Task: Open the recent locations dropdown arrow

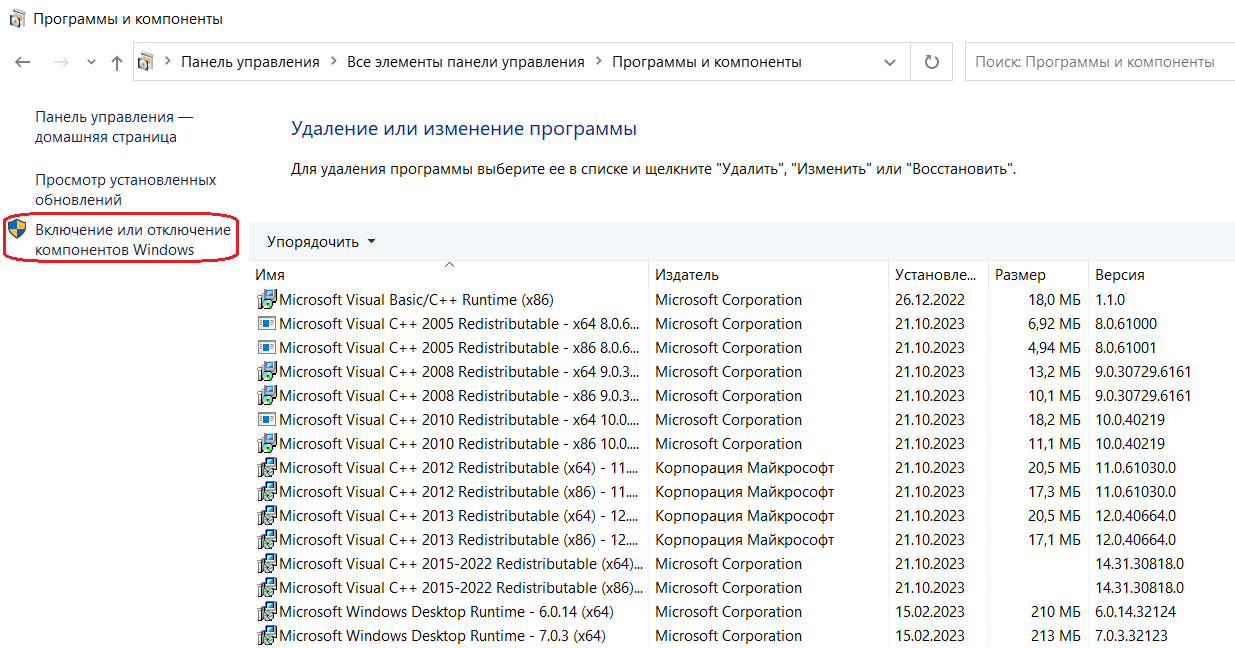Action: point(91,62)
